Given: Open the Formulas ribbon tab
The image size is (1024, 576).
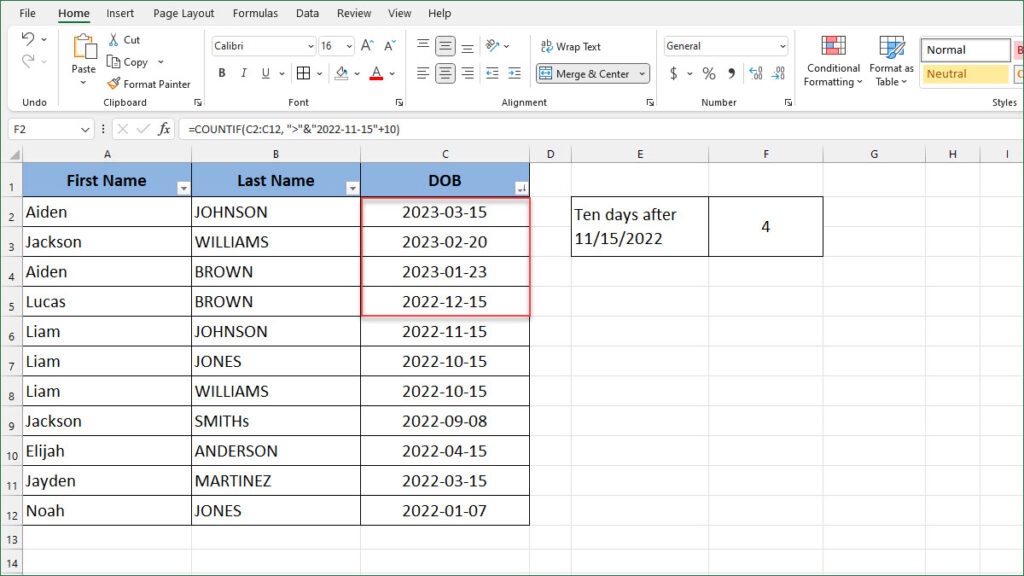Looking at the screenshot, I should [255, 13].
